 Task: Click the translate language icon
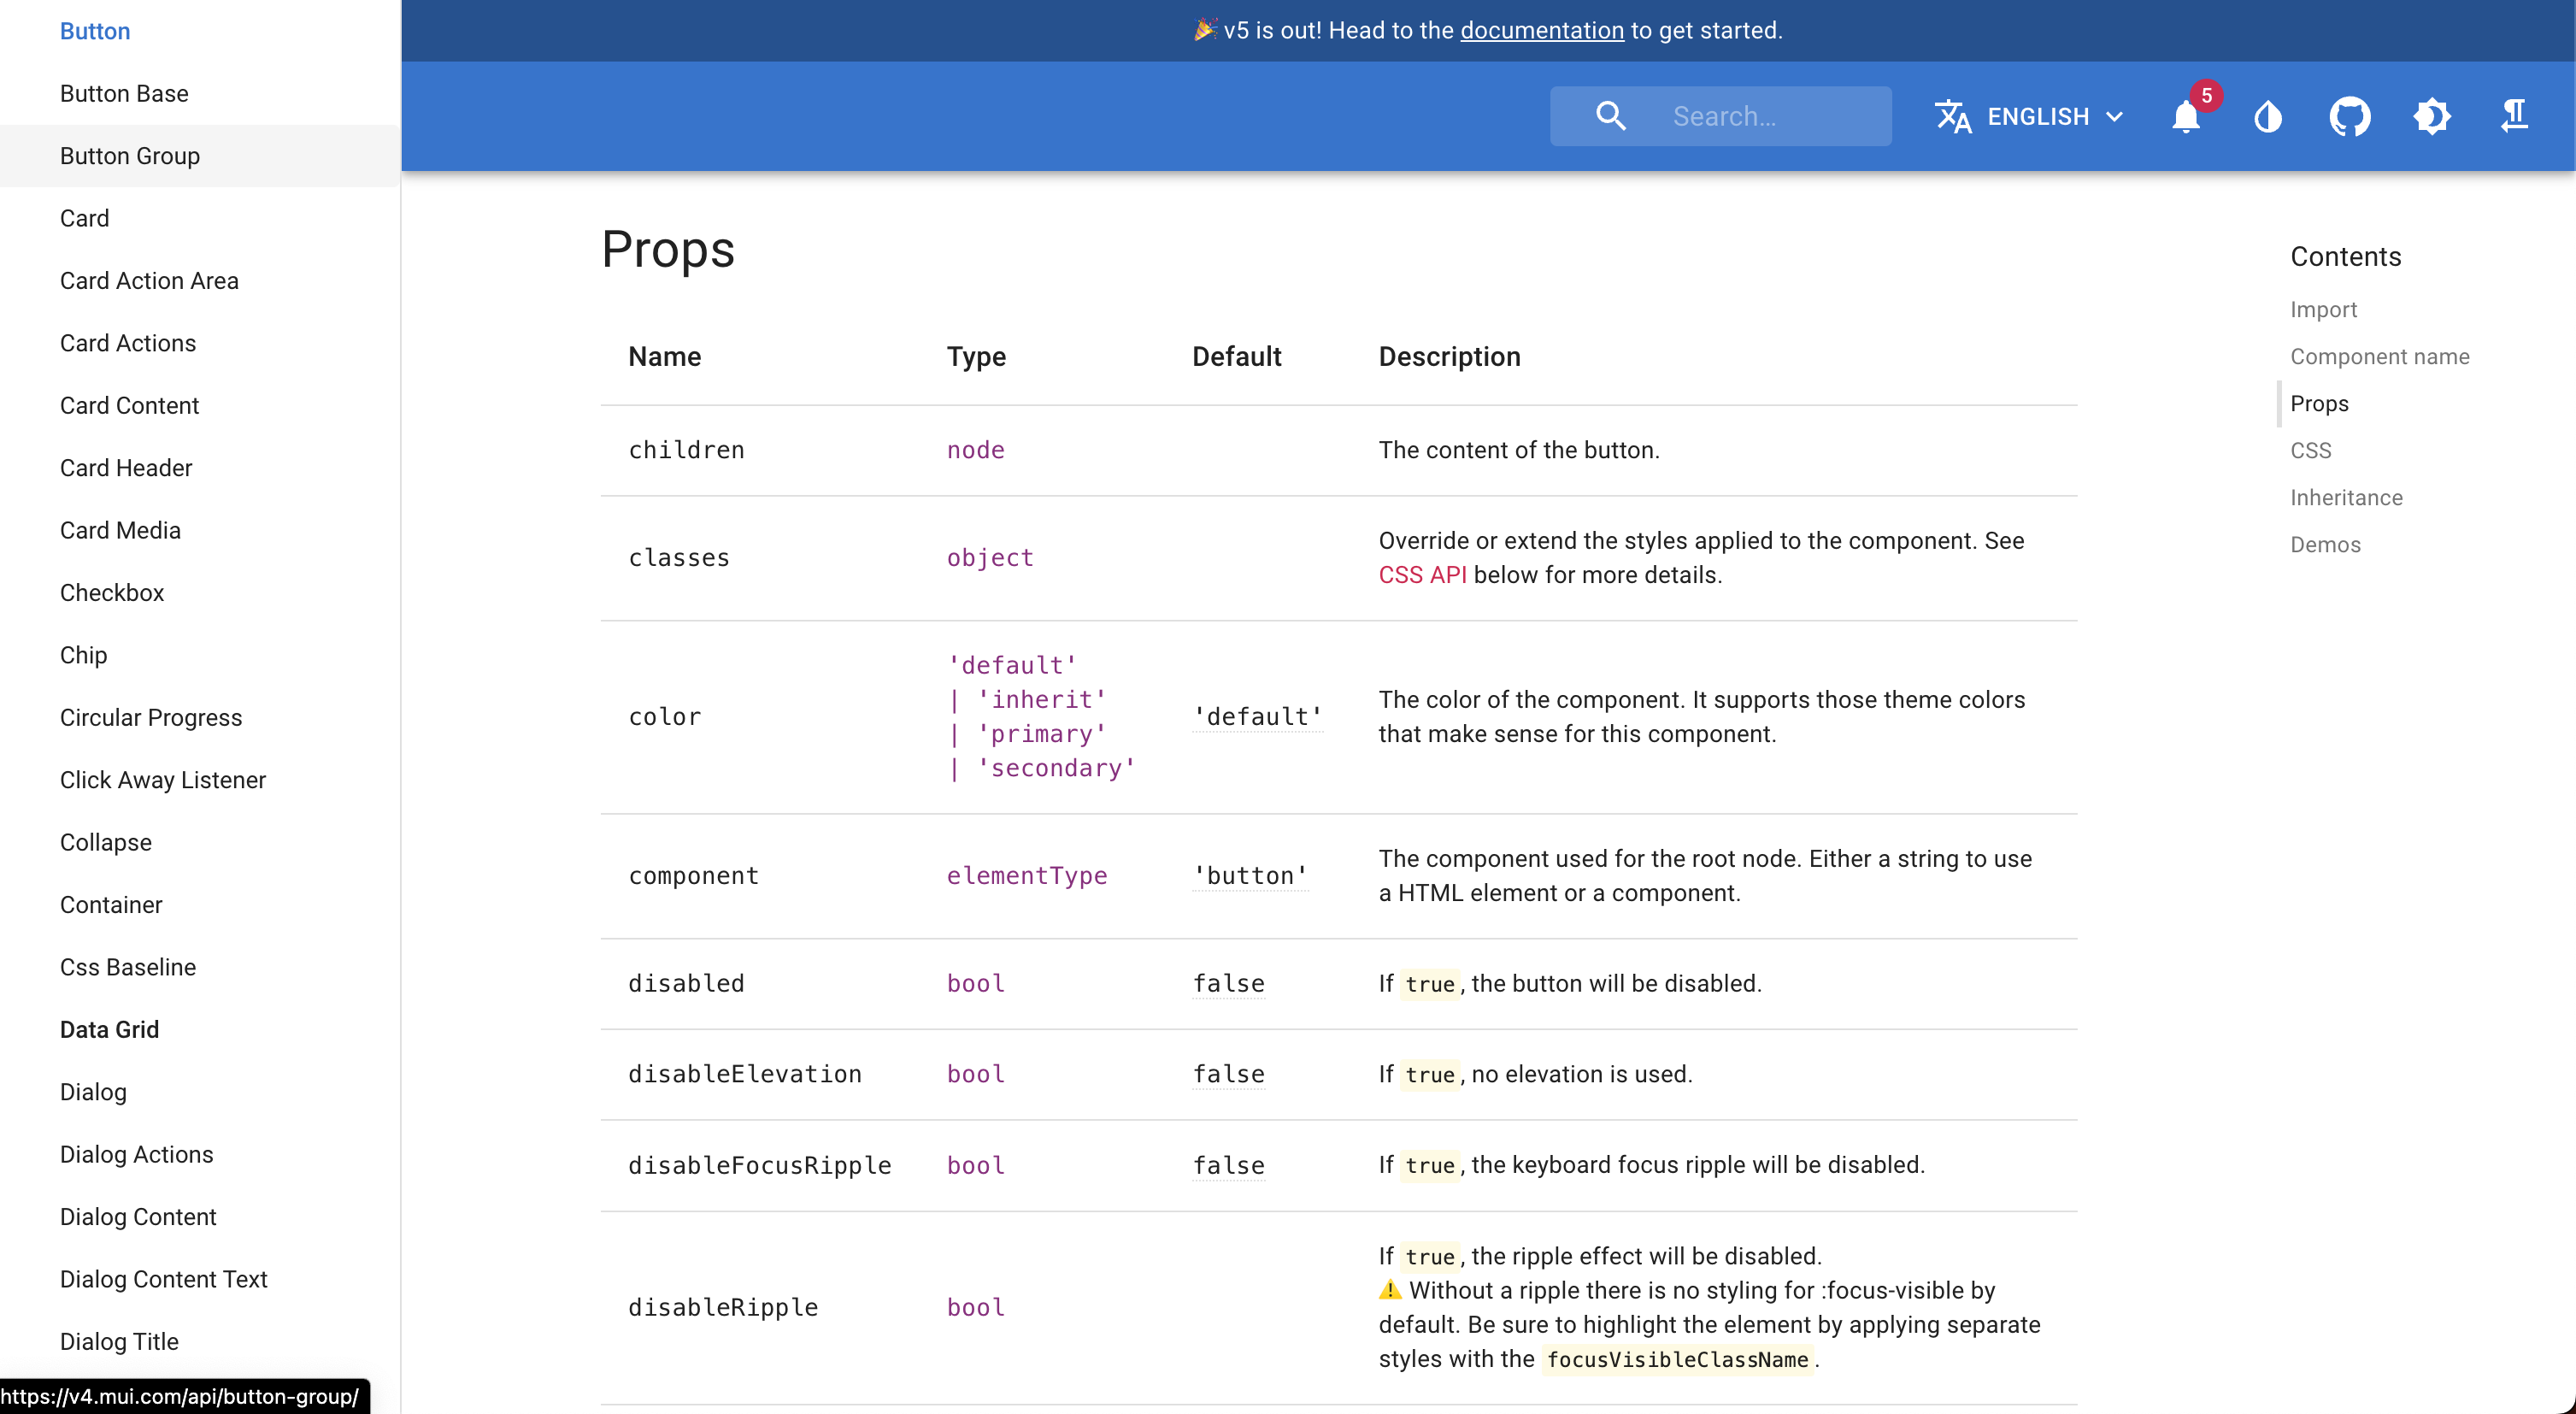1953,116
